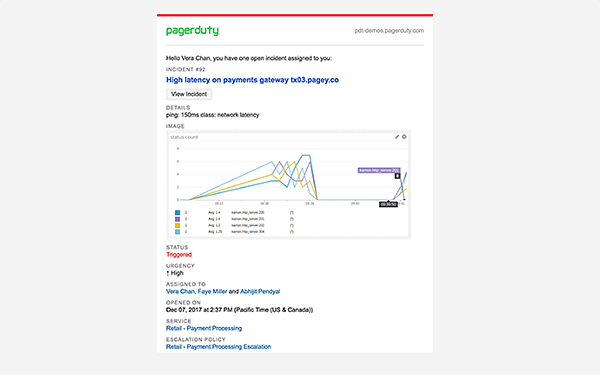This screenshot has width=600, height=375.
Task: Click the purple series tooltip label on chart
Action: 379,170
